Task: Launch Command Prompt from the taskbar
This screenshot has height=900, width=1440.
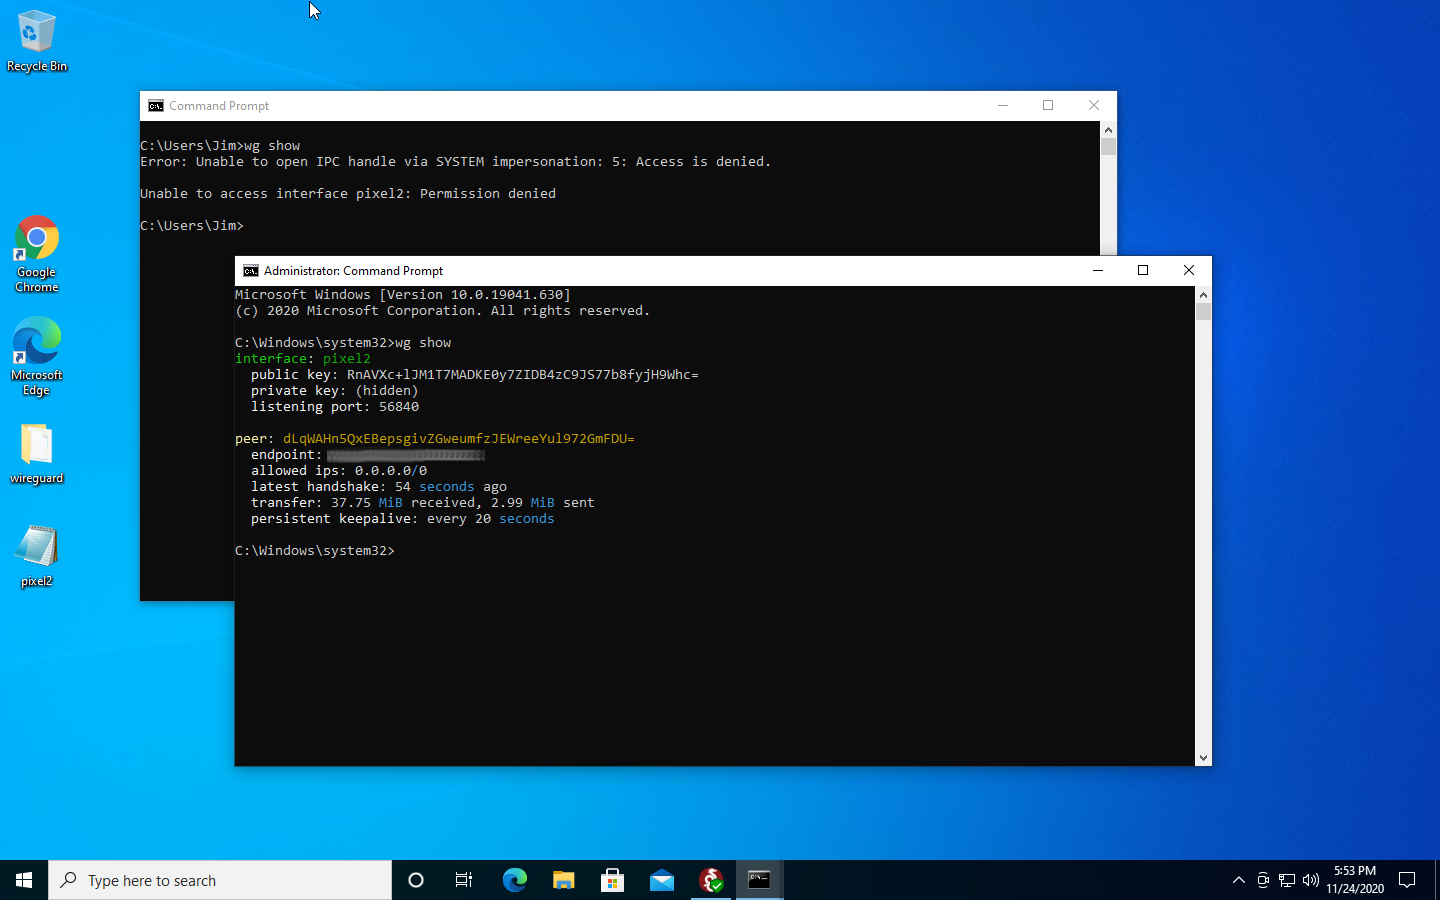Action: click(759, 880)
